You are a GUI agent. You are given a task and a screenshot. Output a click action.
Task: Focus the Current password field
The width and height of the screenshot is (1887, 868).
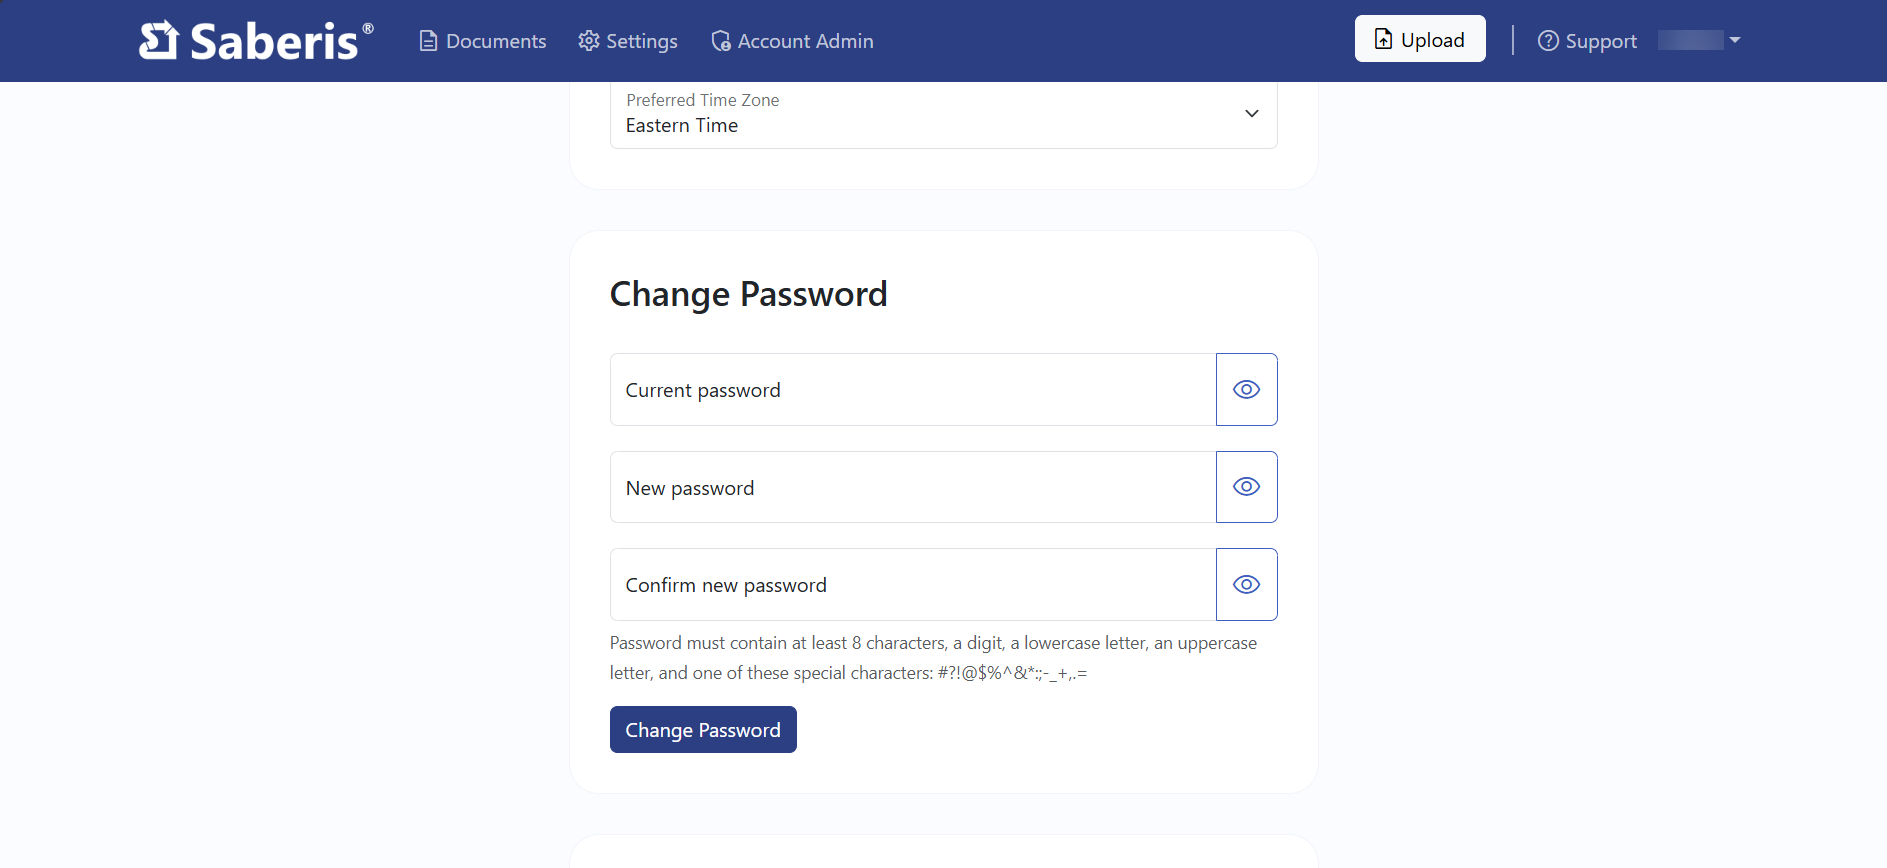pos(912,390)
